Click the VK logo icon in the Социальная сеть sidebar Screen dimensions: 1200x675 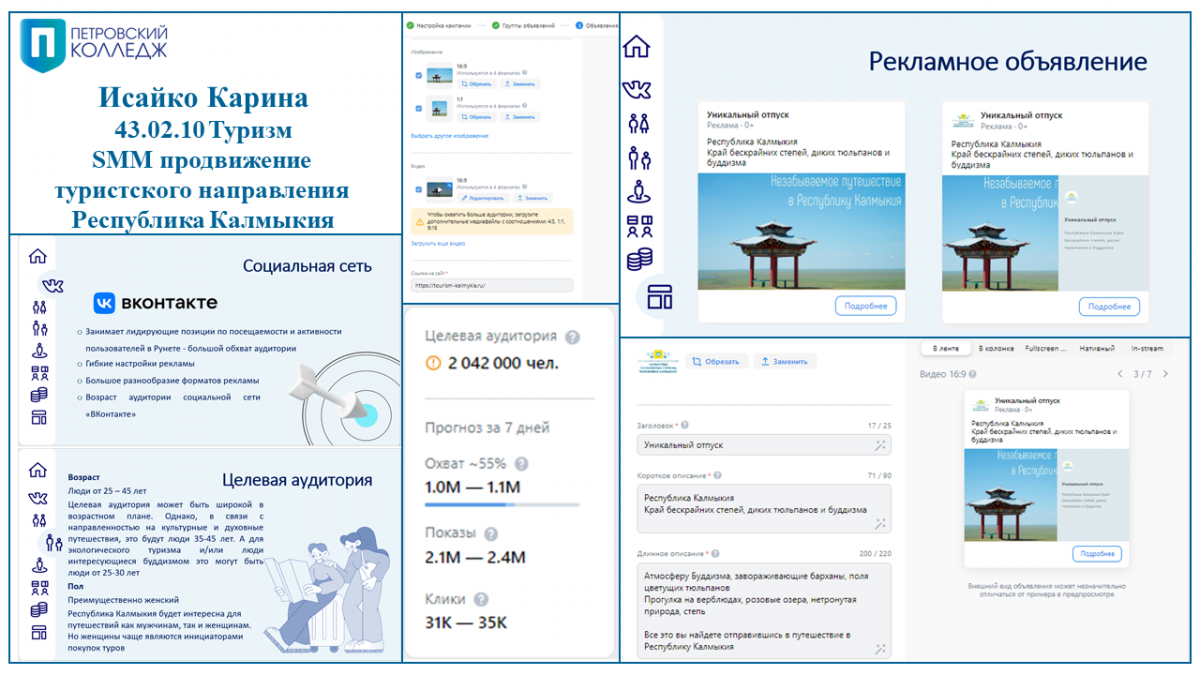click(x=53, y=286)
